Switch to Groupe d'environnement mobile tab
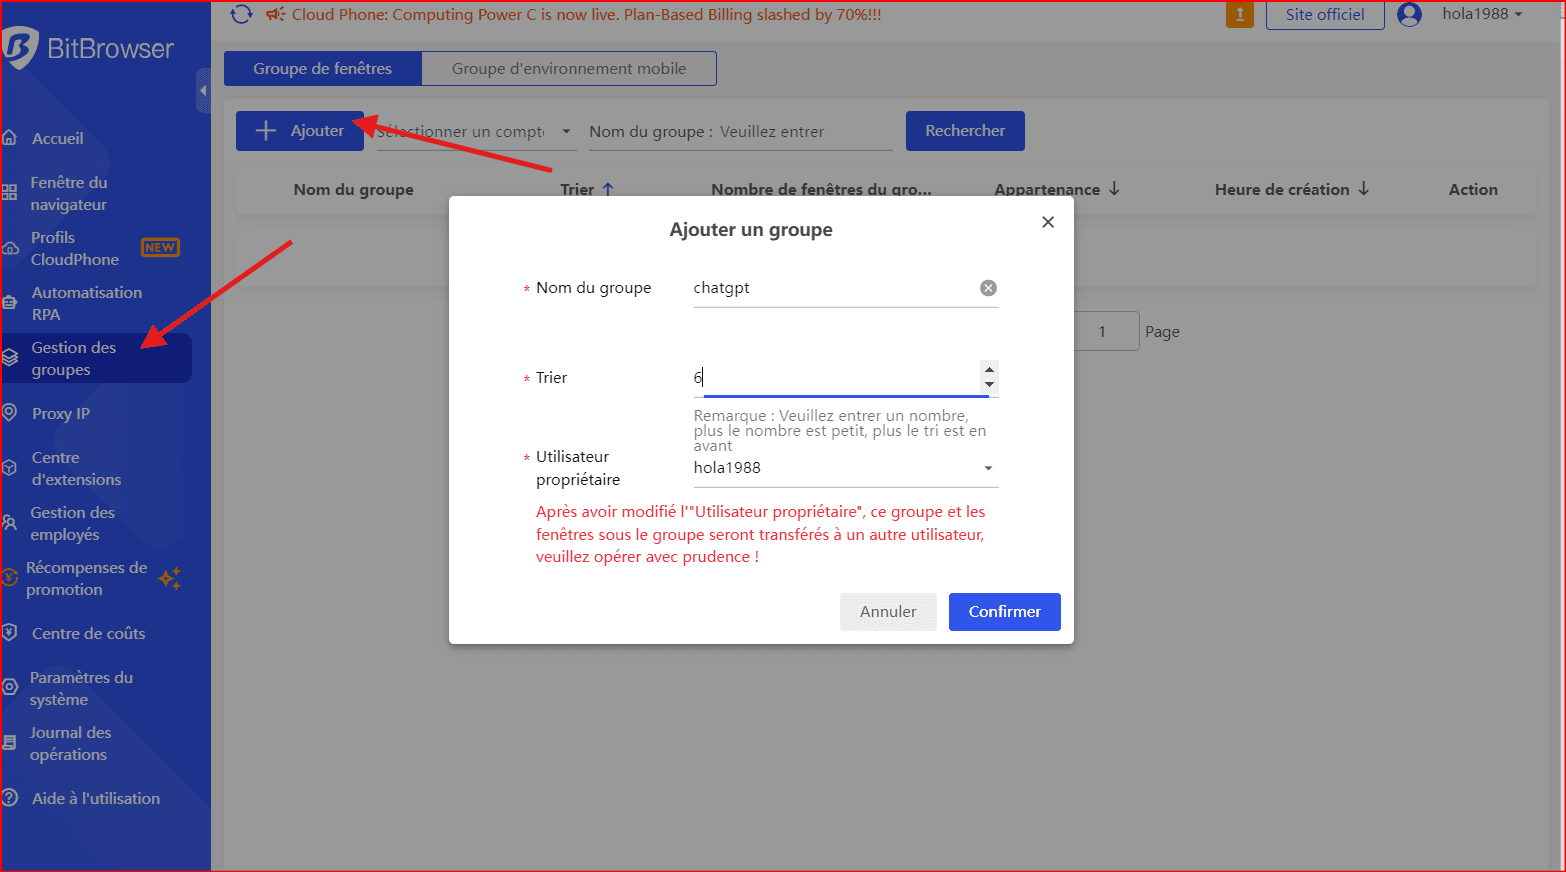 (x=568, y=69)
